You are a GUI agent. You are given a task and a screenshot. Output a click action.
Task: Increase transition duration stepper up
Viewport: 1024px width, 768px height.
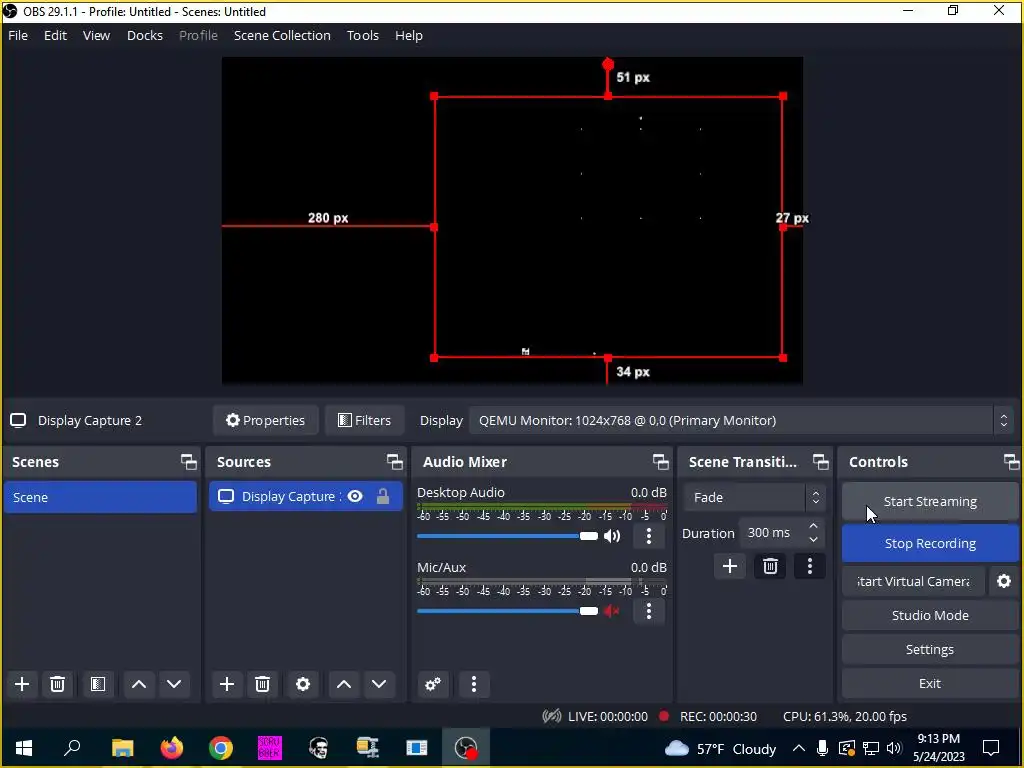click(x=813, y=526)
